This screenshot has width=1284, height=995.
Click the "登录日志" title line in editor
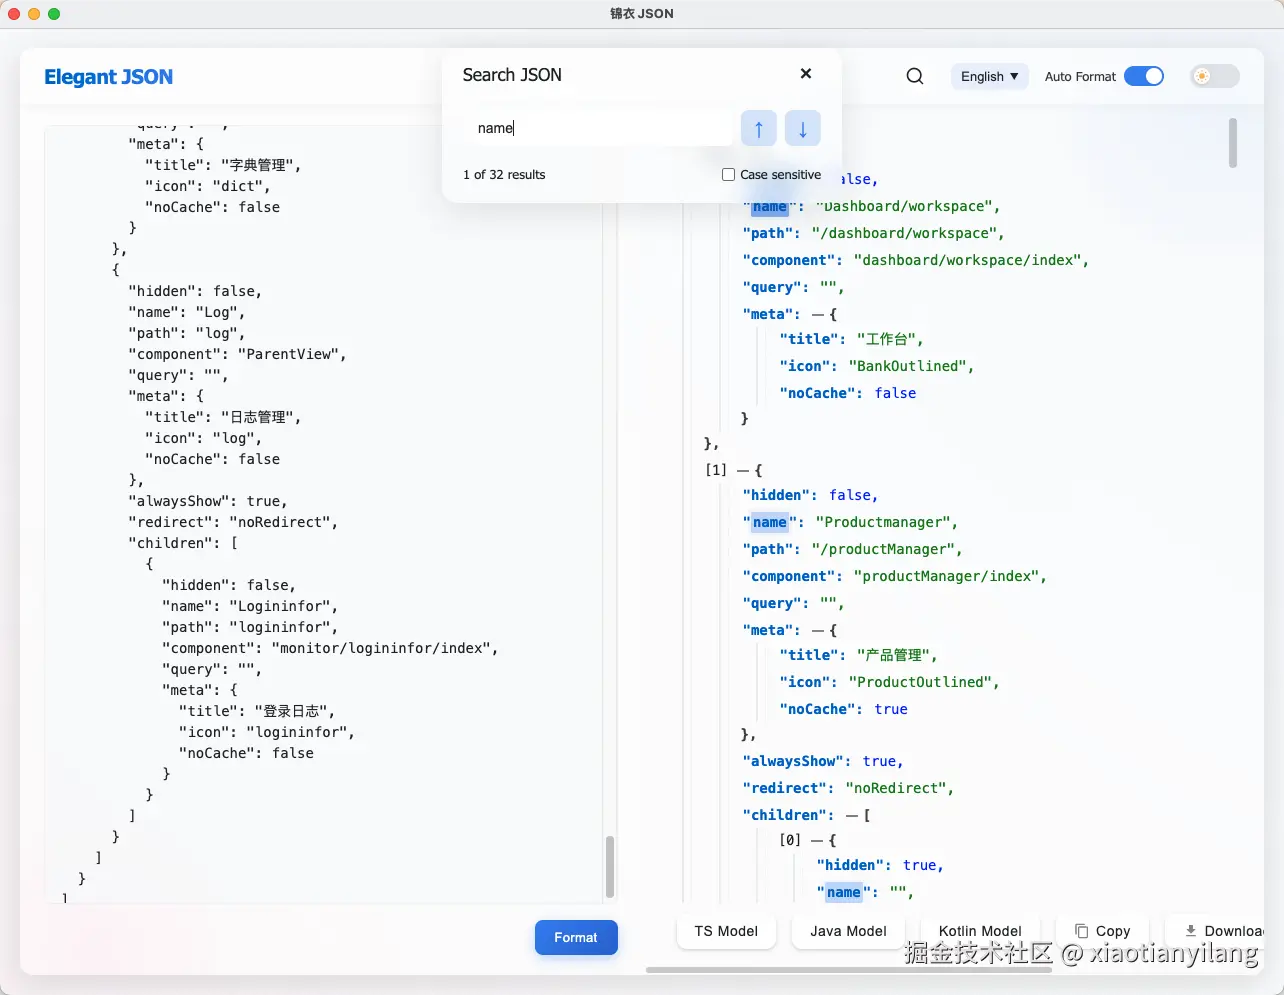tap(257, 711)
